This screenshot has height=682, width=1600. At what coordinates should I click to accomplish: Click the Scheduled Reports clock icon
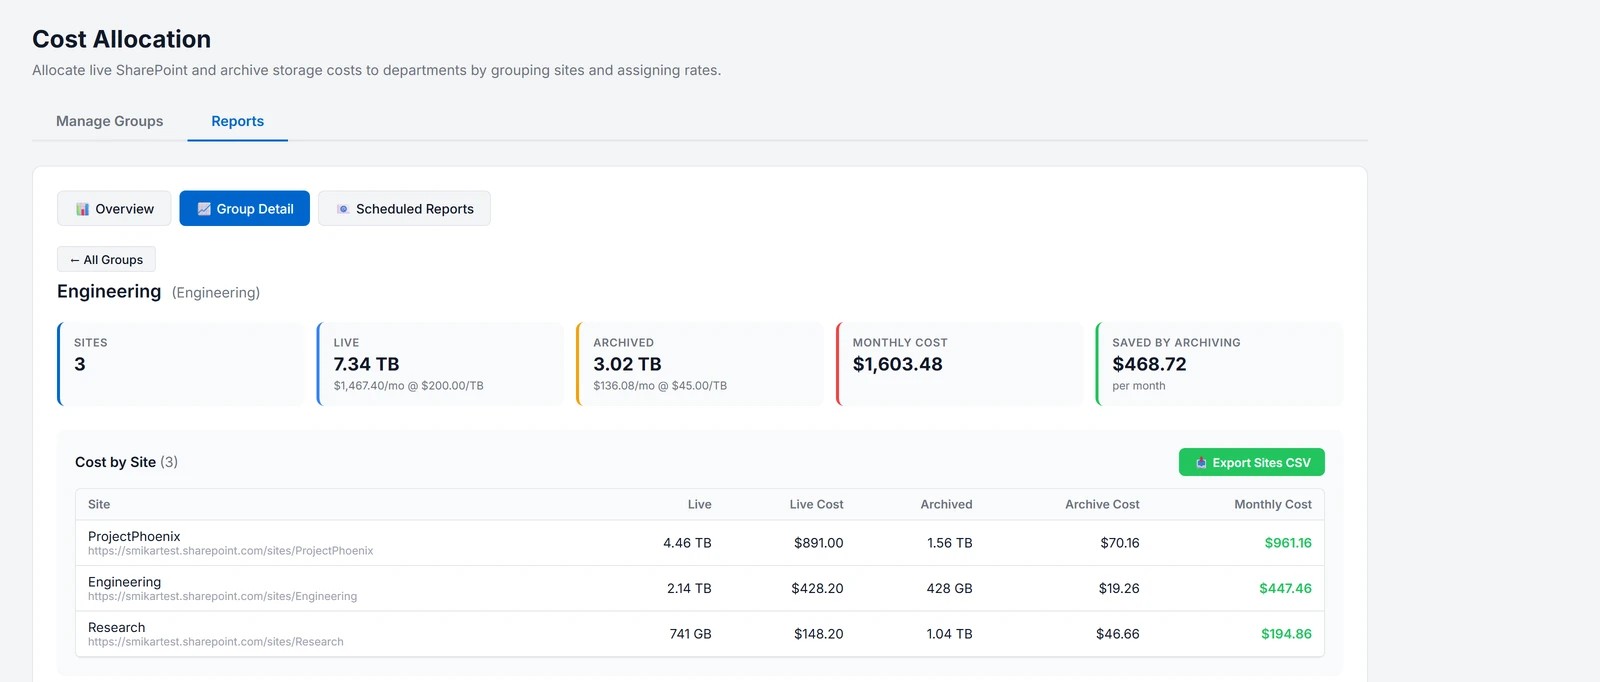[x=343, y=209]
